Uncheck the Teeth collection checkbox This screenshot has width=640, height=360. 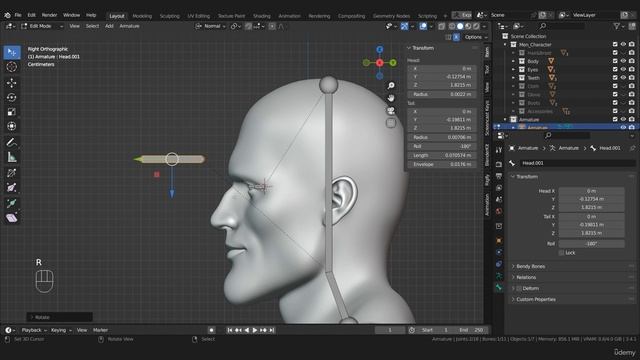tap(615, 78)
